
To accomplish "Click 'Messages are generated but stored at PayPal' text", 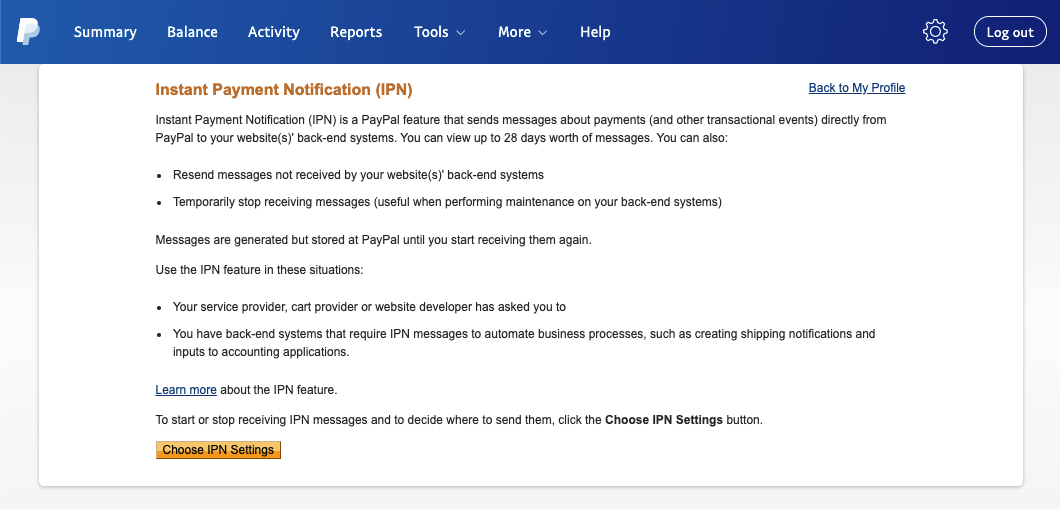I will 374,240.
